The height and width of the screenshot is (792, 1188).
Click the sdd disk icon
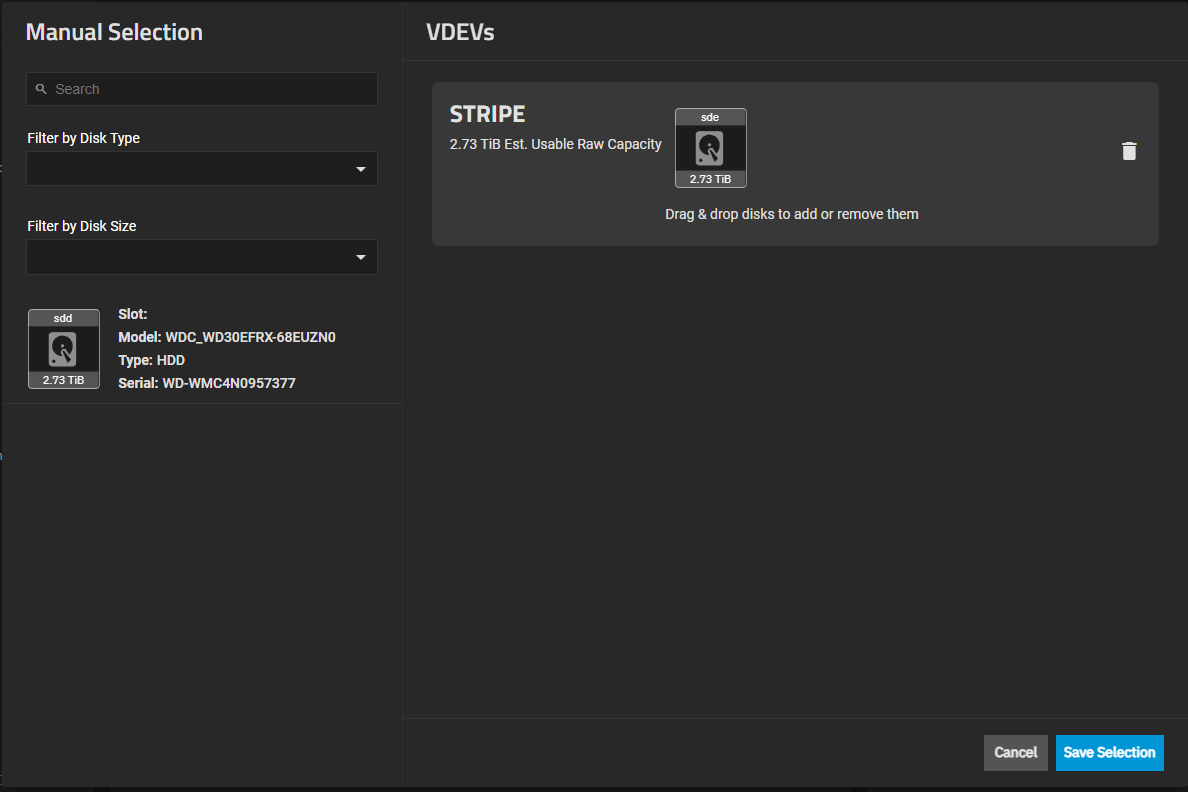click(x=63, y=349)
